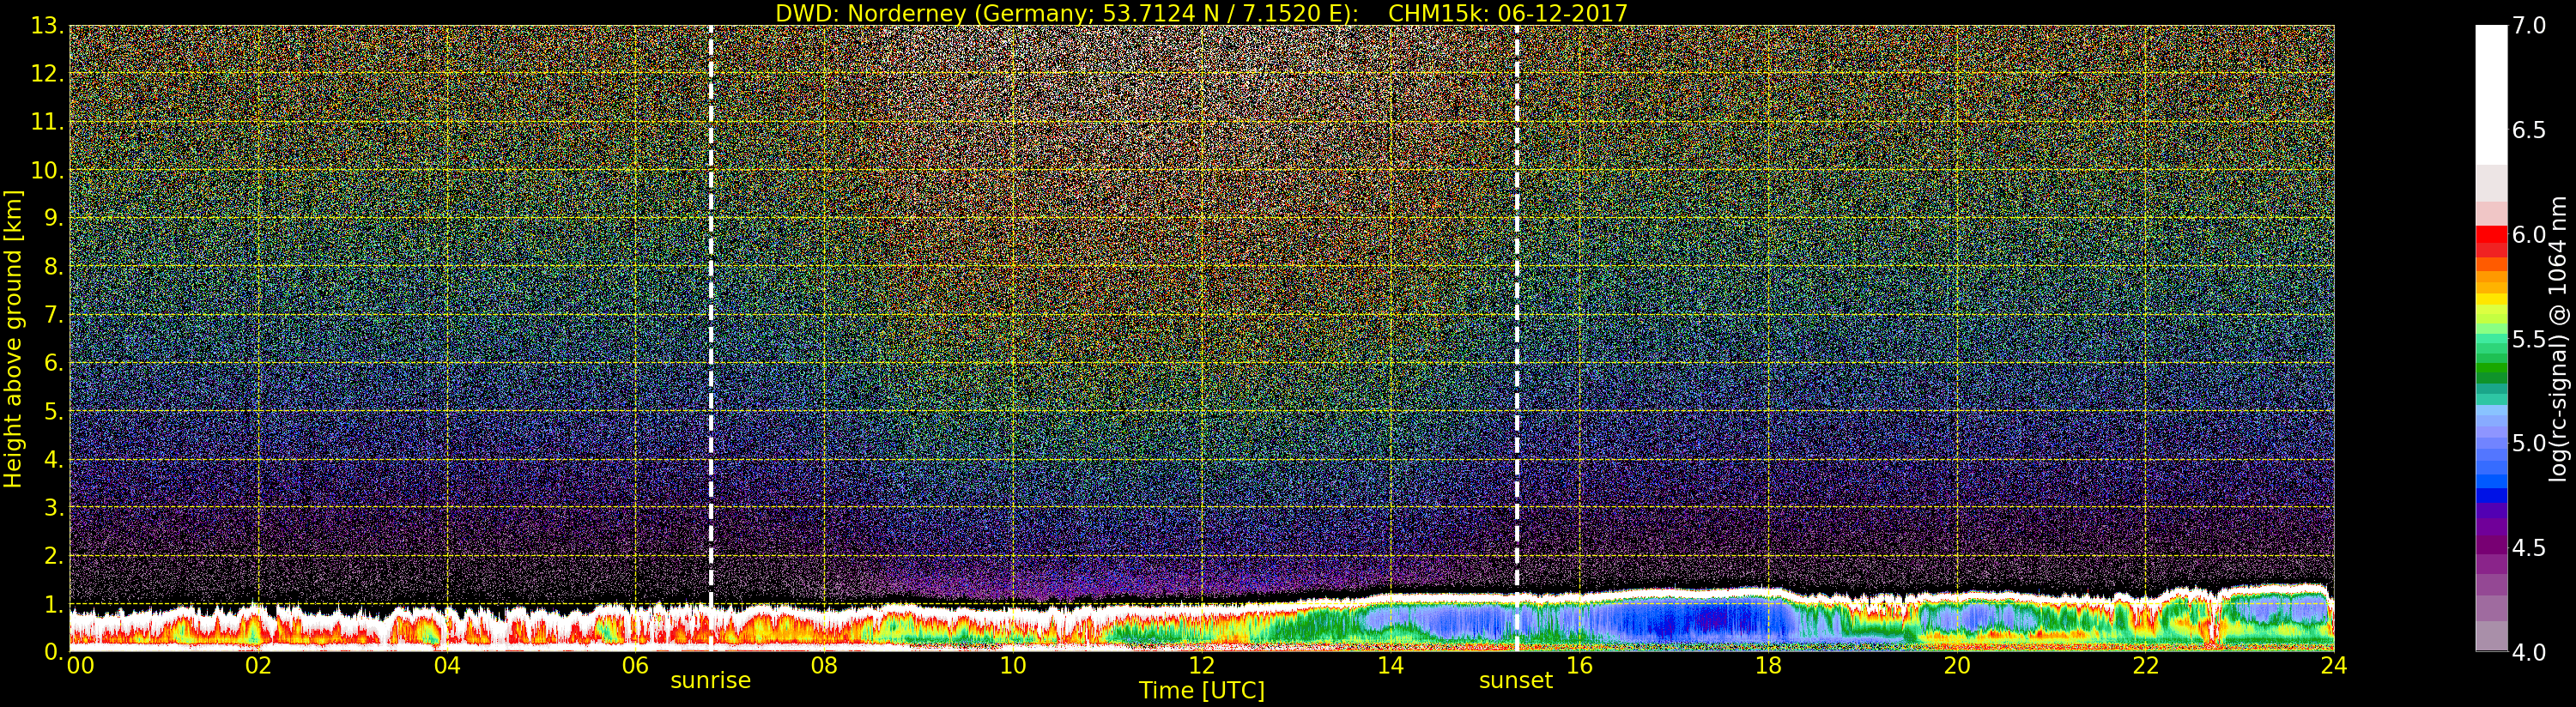
Task: Click the white top section of the colorbar
Action: coord(2491,95)
